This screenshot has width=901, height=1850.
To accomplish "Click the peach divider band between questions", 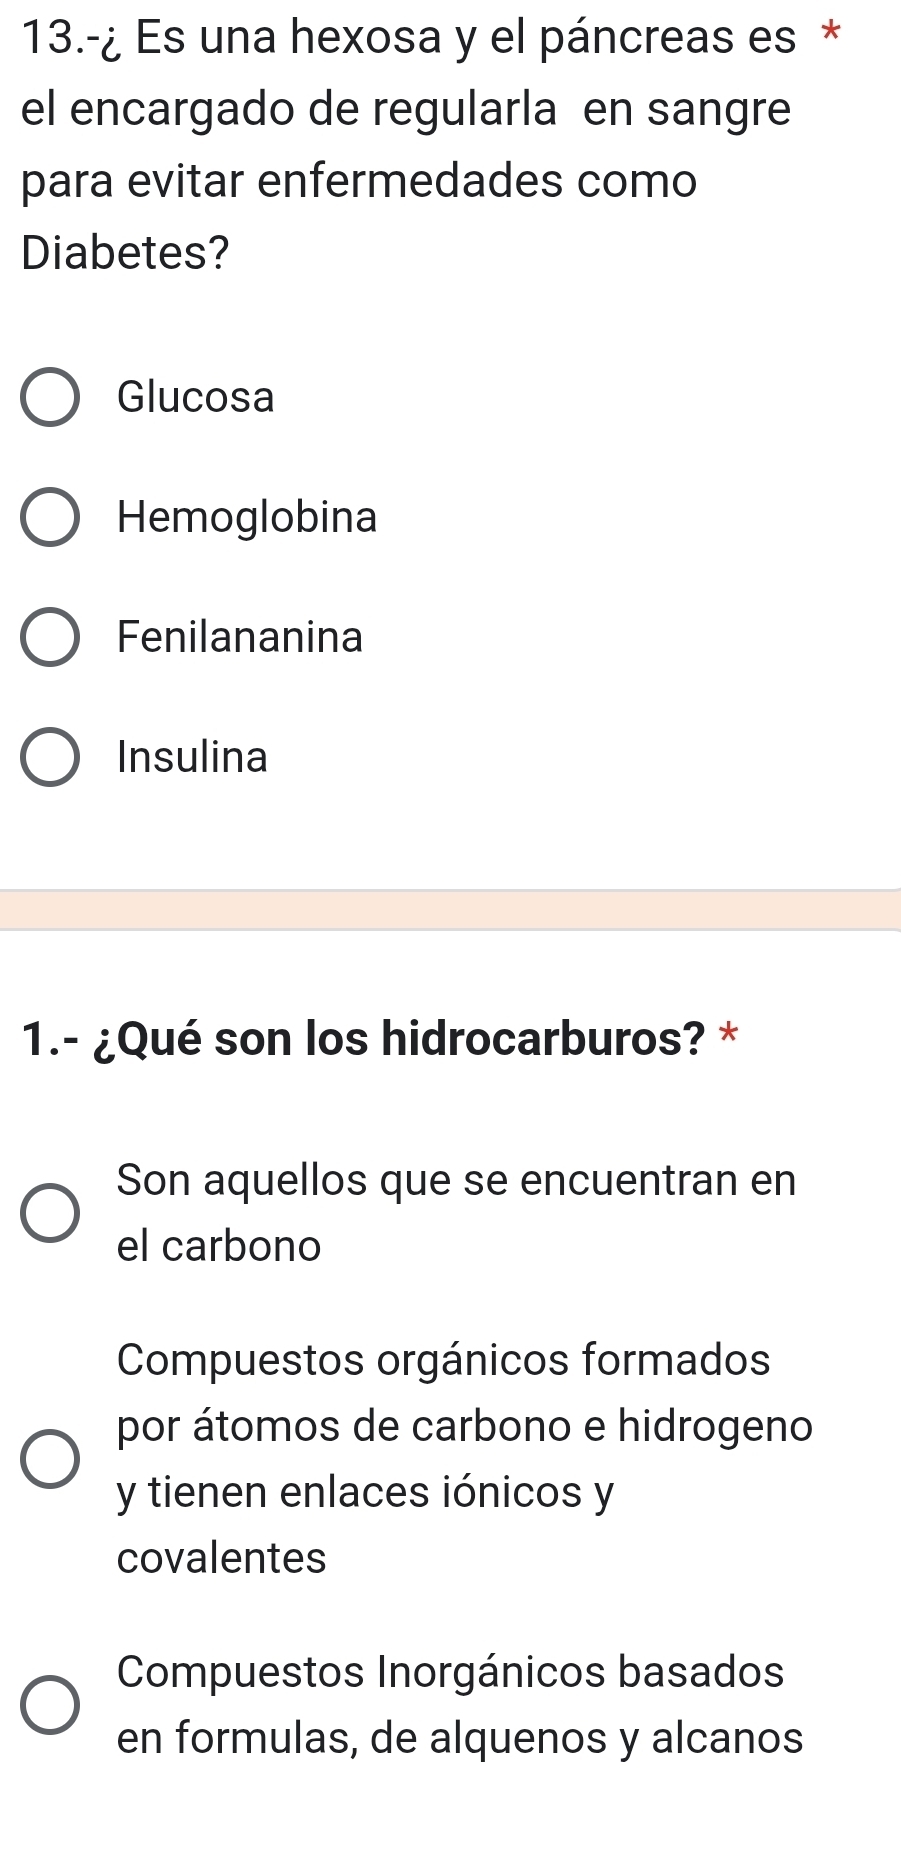I will (450, 910).
